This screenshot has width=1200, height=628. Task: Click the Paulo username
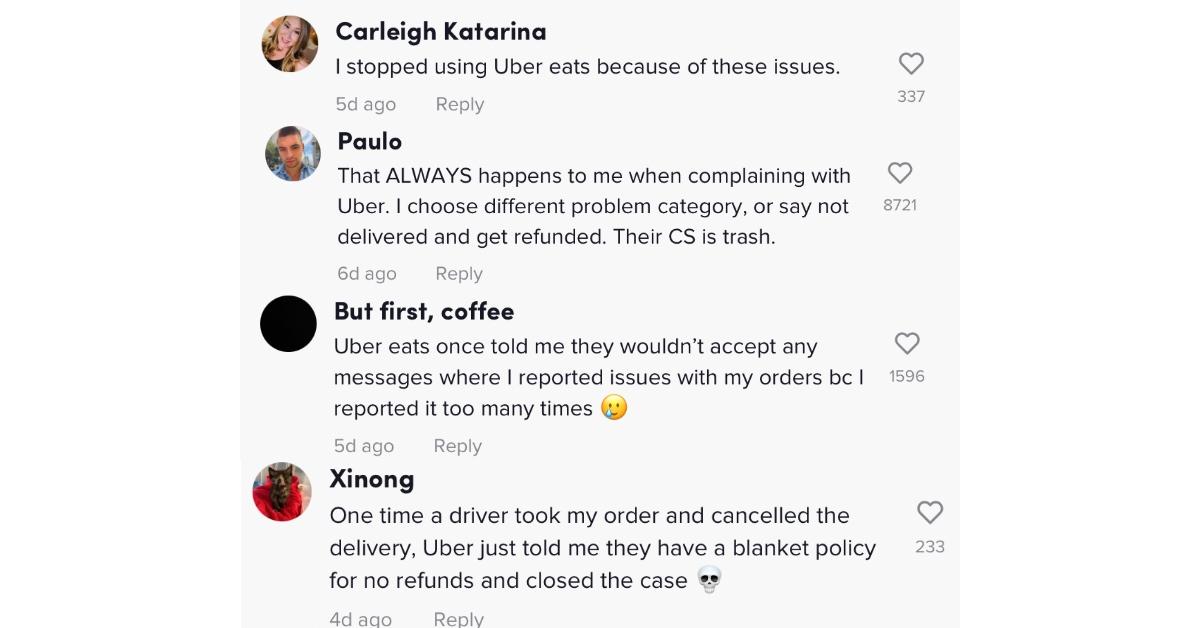[x=370, y=141]
